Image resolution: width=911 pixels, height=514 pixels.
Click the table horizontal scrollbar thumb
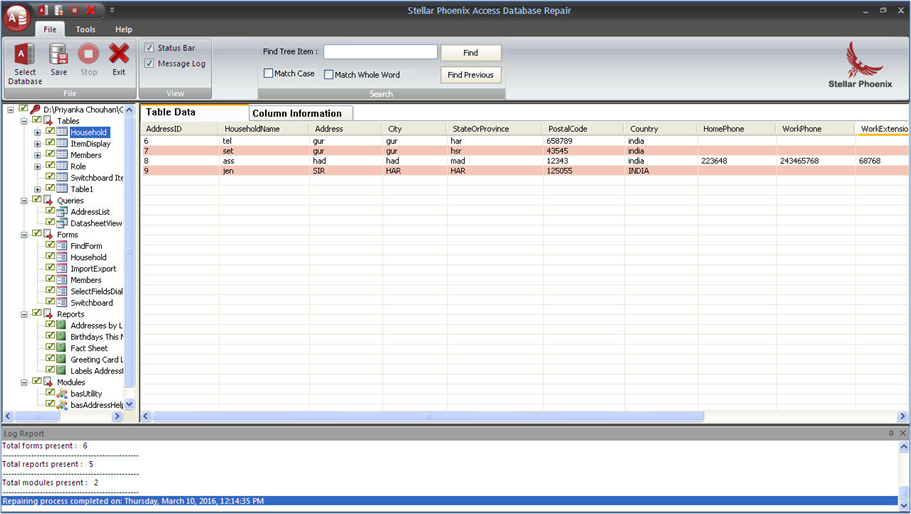pyautogui.click(x=428, y=416)
